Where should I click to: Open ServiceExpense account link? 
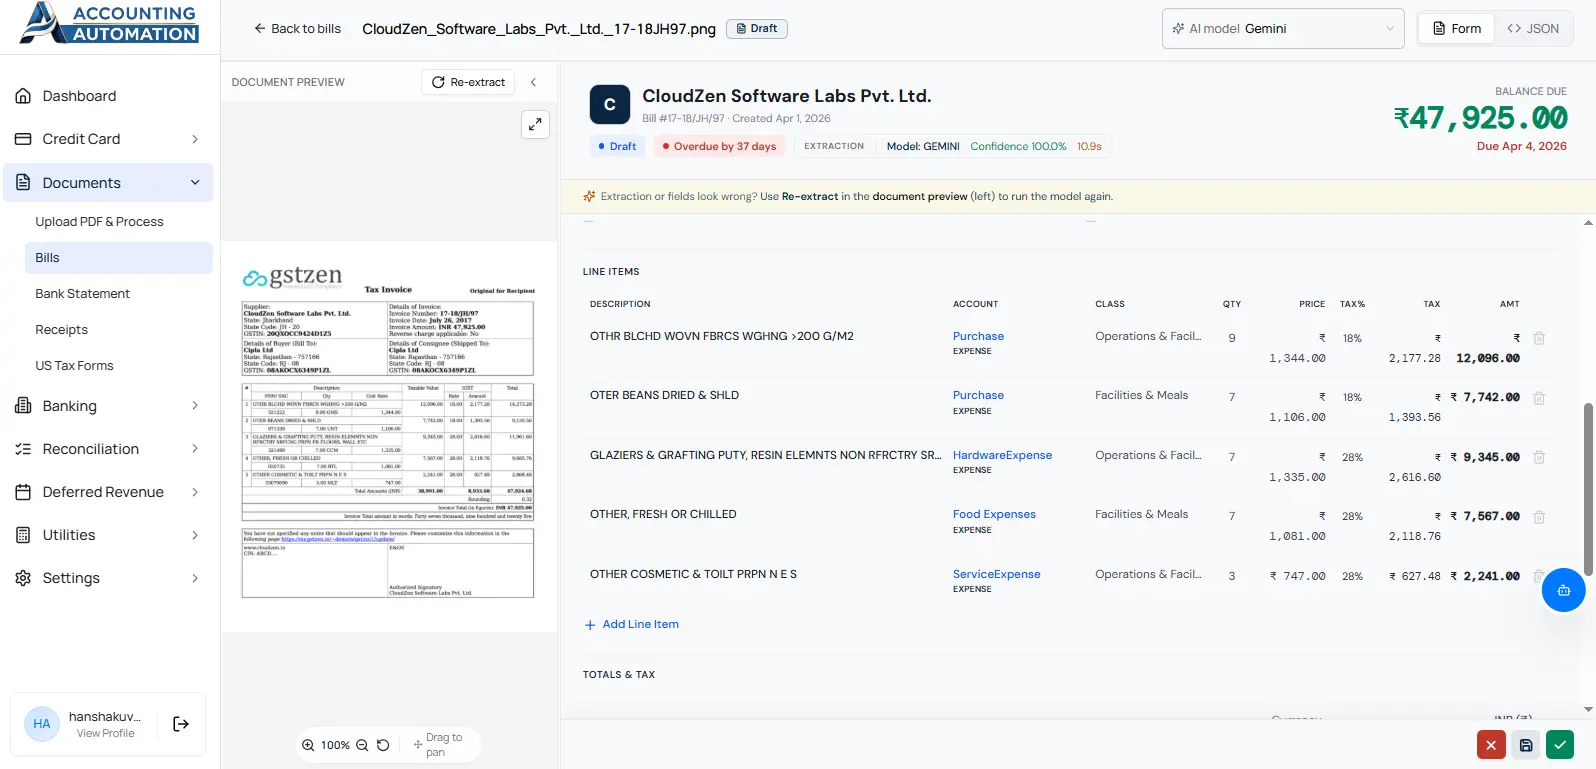click(x=996, y=574)
